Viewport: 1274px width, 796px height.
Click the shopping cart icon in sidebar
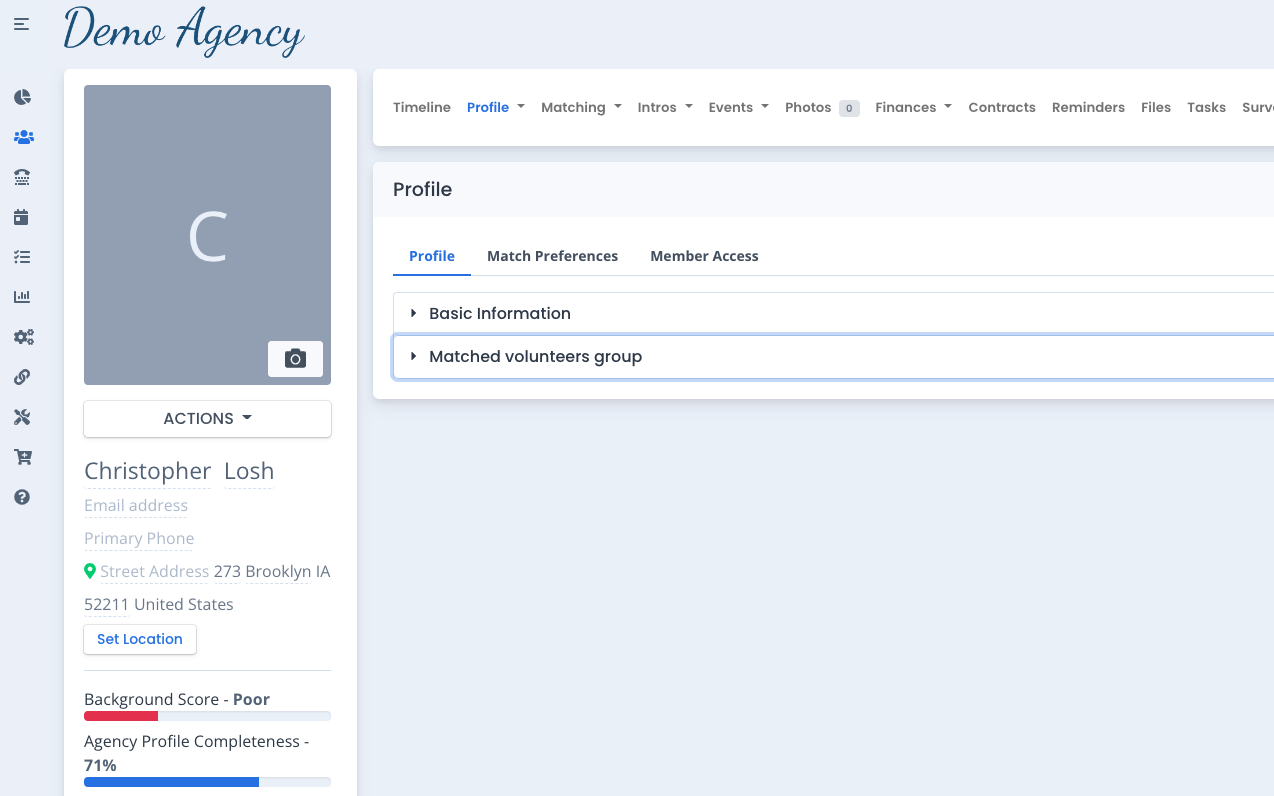pos(22,457)
